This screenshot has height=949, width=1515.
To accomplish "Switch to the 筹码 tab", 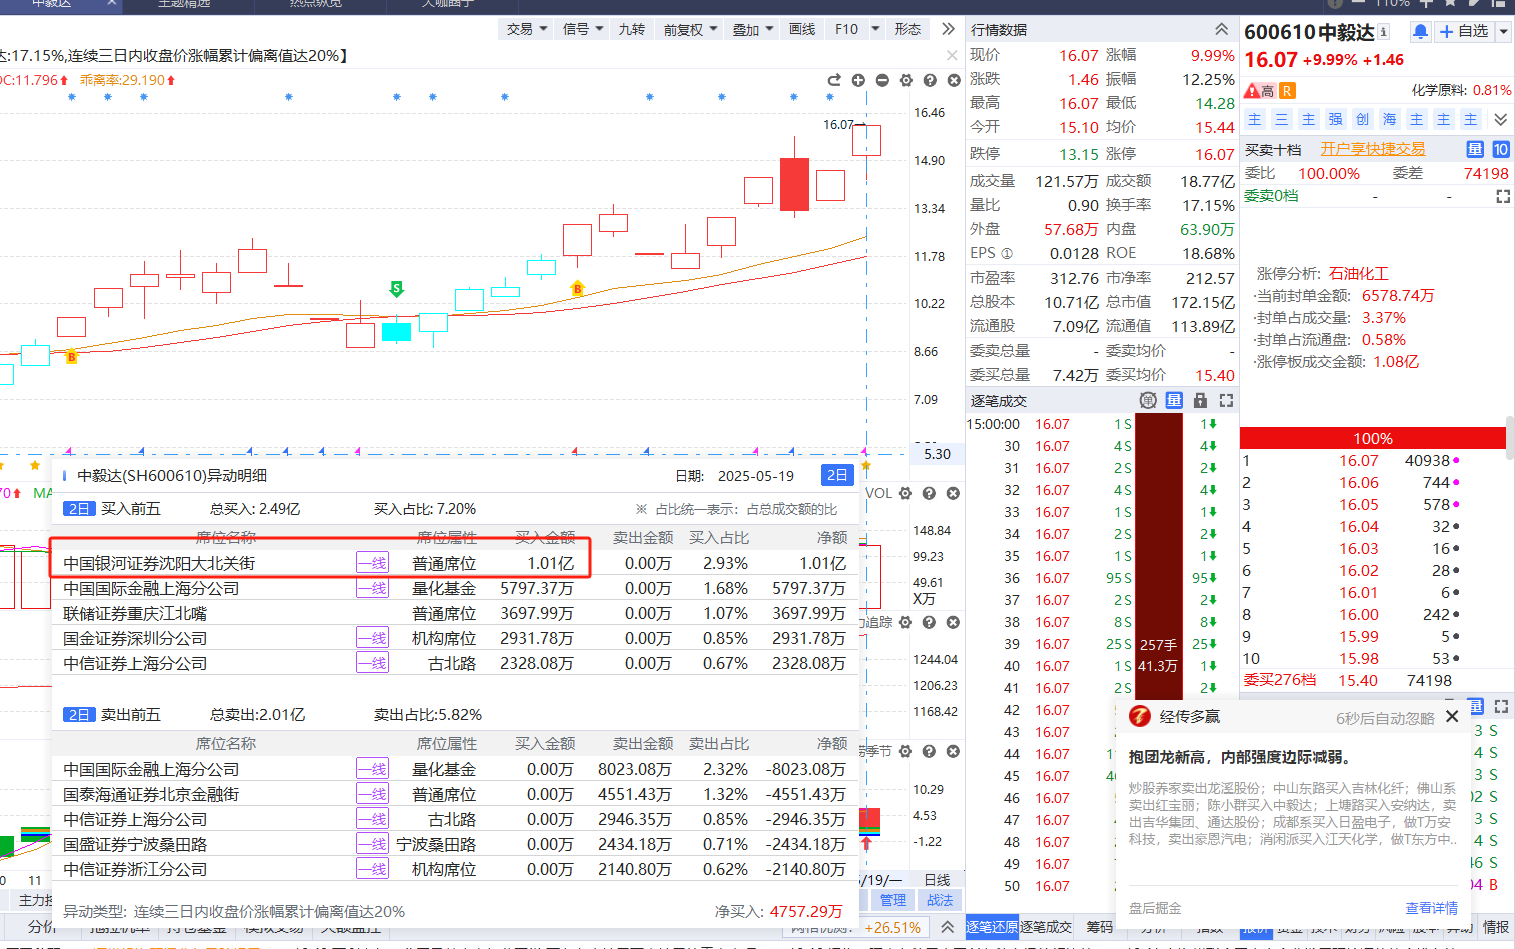I will click(x=1099, y=927).
